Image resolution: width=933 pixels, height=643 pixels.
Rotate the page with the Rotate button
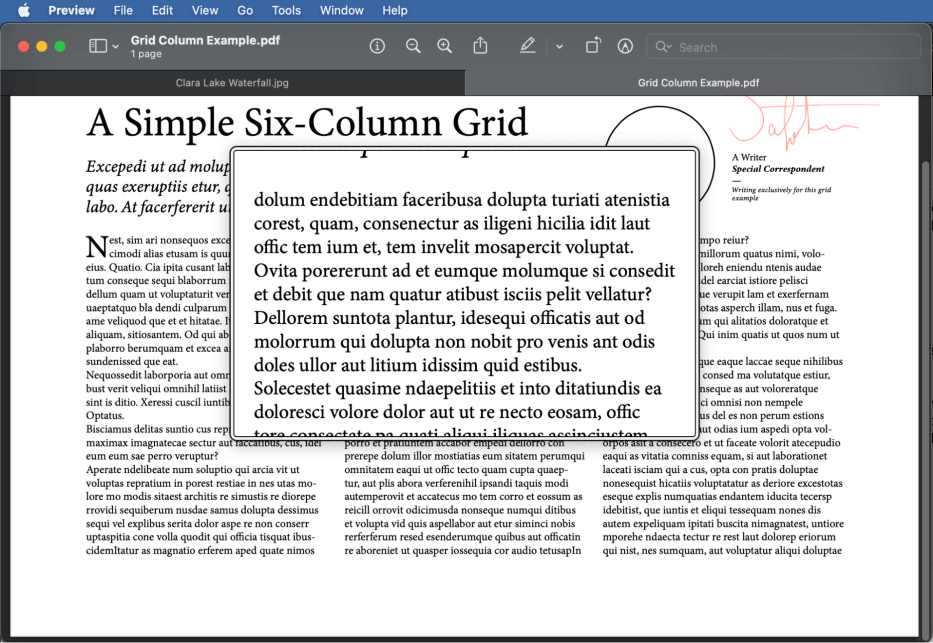(593, 45)
